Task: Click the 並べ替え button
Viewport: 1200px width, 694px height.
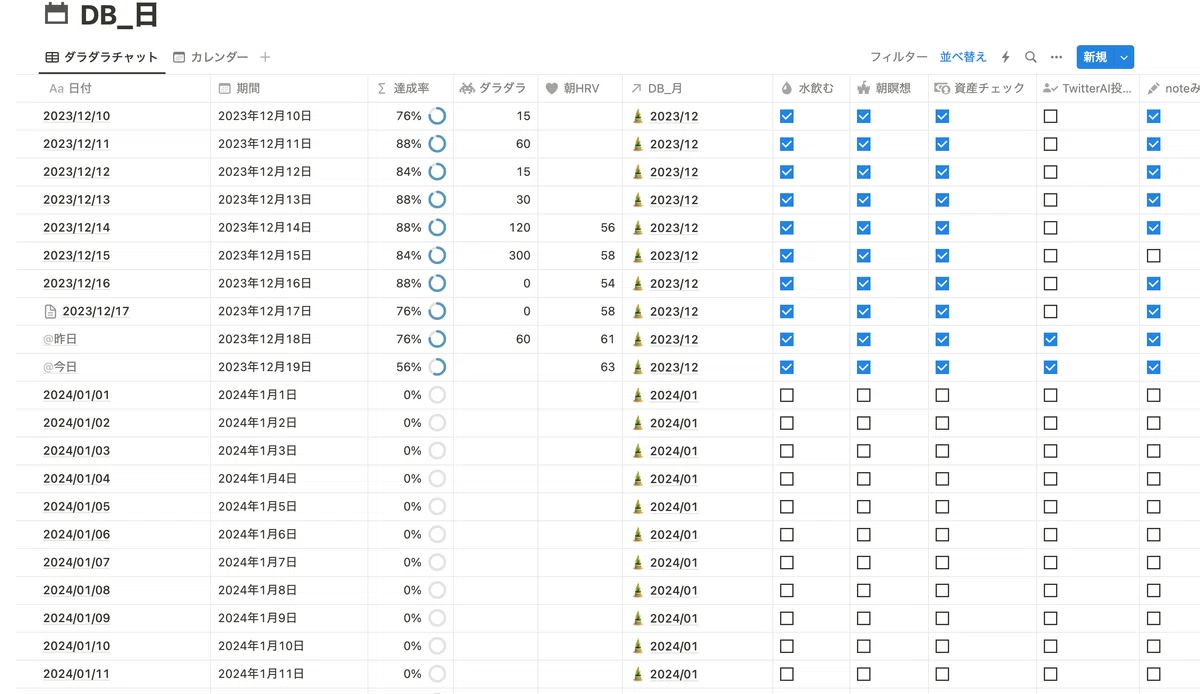Action: [x=963, y=57]
